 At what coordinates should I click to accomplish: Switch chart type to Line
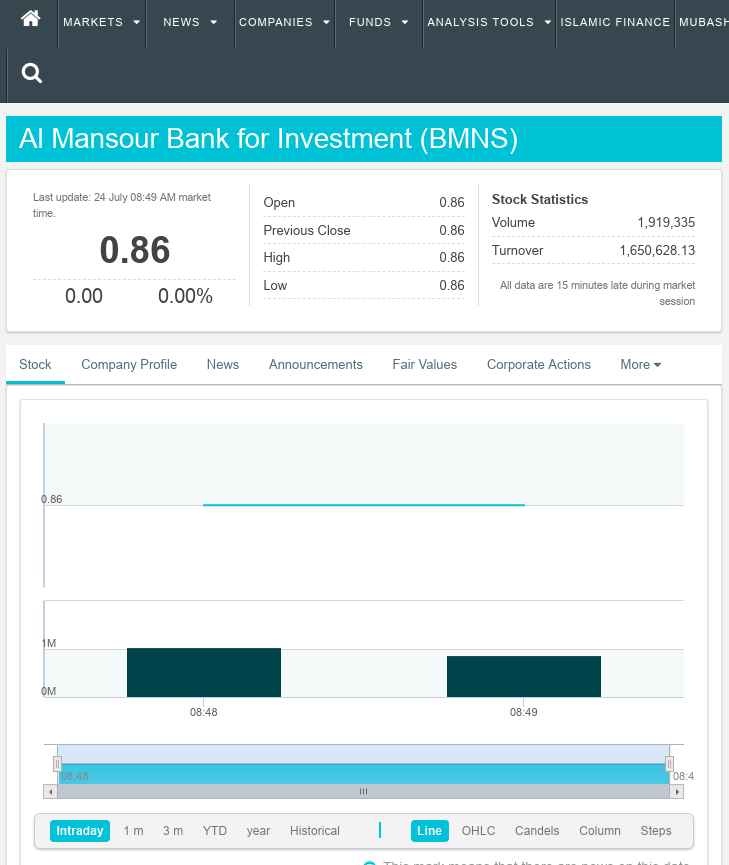pyautogui.click(x=429, y=831)
